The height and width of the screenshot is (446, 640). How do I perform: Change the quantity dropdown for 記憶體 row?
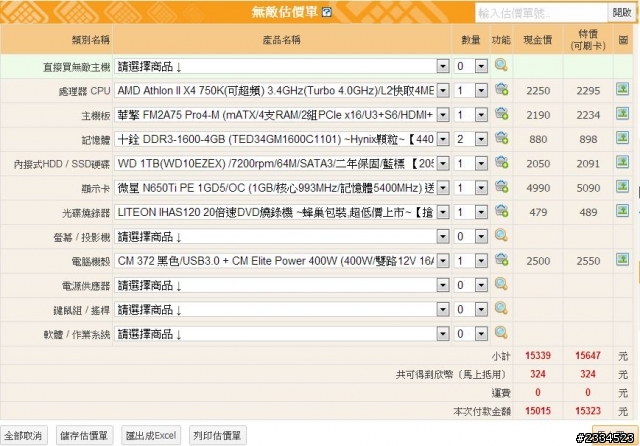471,139
